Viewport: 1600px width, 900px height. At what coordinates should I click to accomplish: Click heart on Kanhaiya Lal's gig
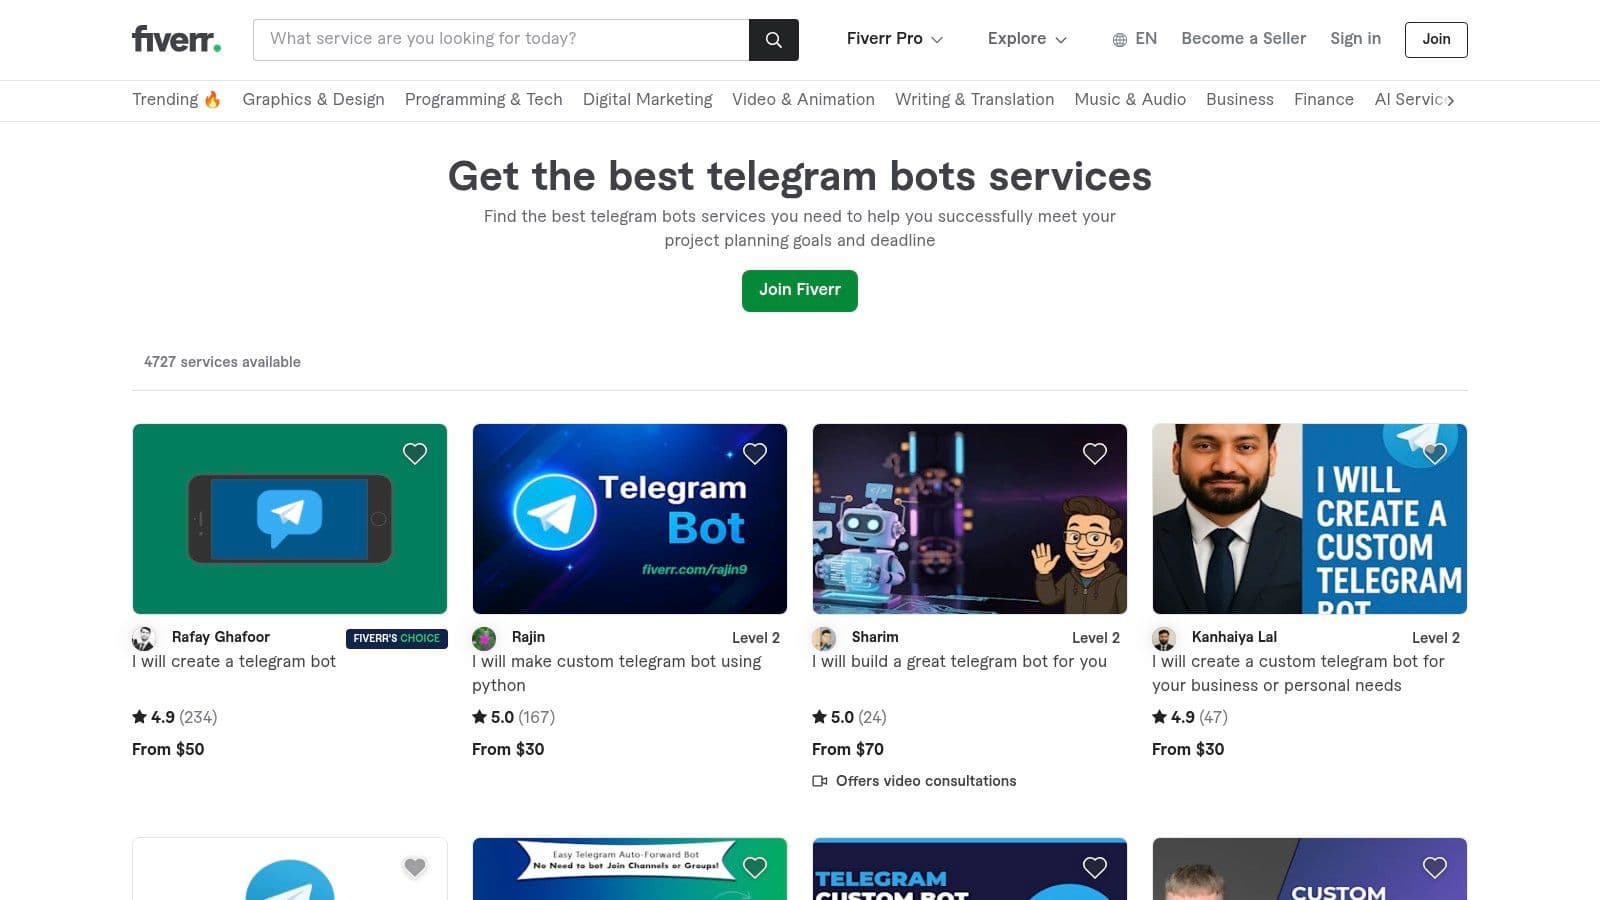pos(1435,453)
